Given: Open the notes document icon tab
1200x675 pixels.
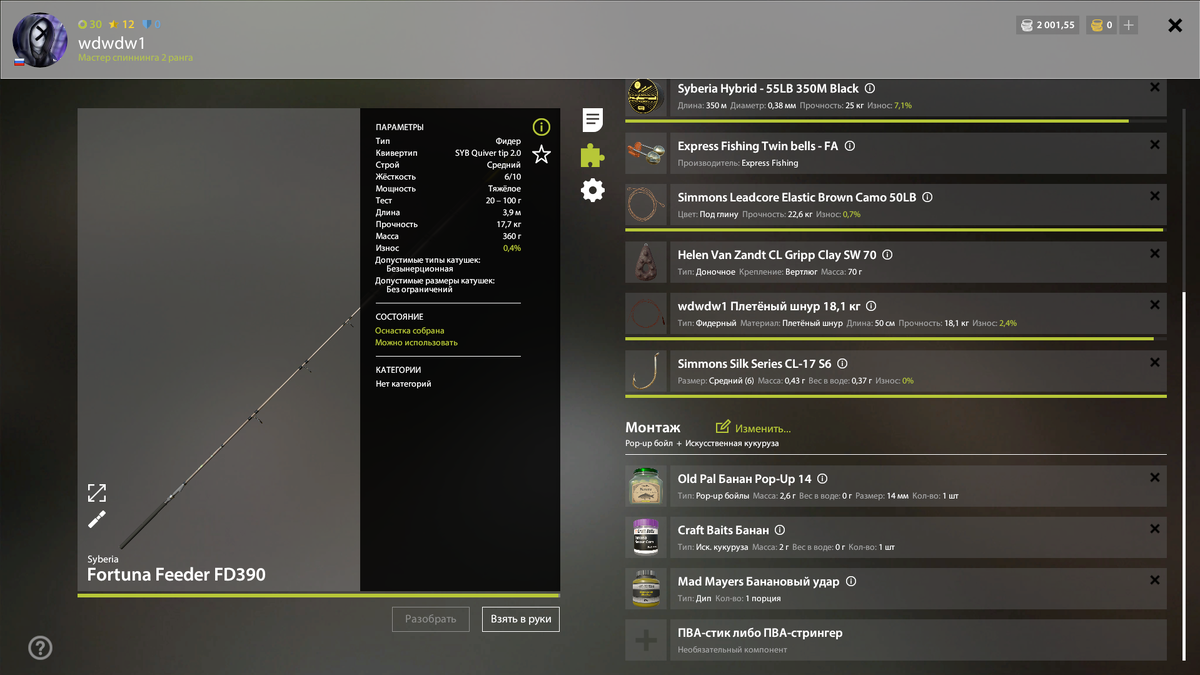Looking at the screenshot, I should click(x=593, y=121).
